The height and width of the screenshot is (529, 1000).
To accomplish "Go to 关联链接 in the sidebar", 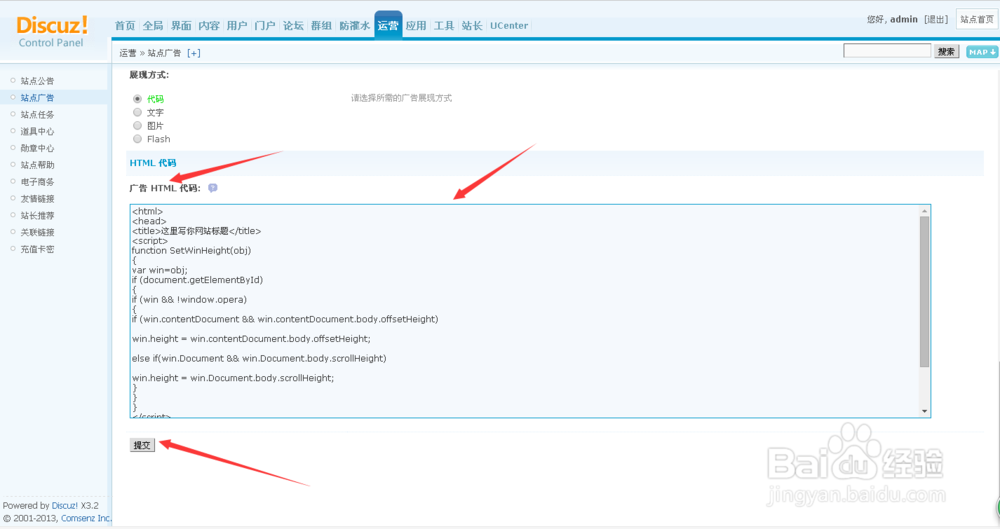I will tap(37, 232).
